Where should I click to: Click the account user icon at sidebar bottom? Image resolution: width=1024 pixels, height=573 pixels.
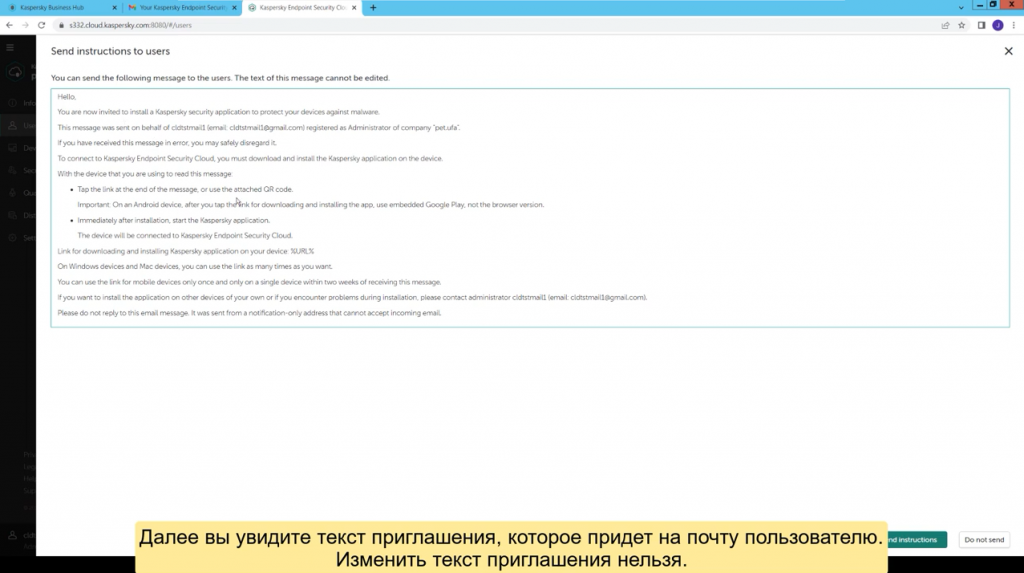click(x=12, y=534)
